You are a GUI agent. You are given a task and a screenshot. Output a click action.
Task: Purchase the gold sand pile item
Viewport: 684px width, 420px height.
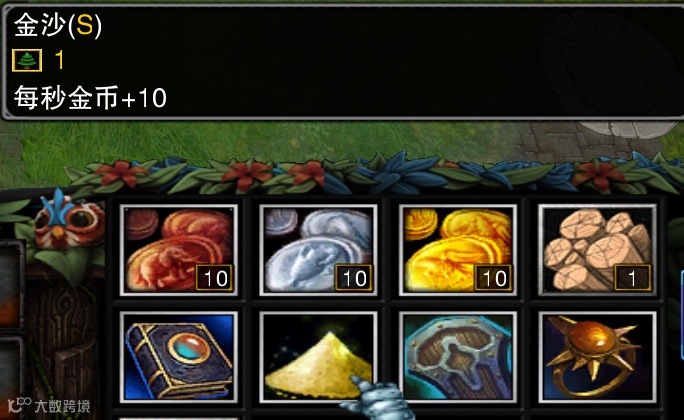[318, 357]
